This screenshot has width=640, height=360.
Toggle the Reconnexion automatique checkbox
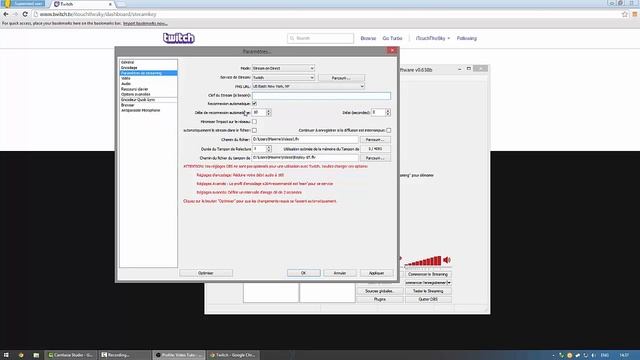tap(254, 104)
